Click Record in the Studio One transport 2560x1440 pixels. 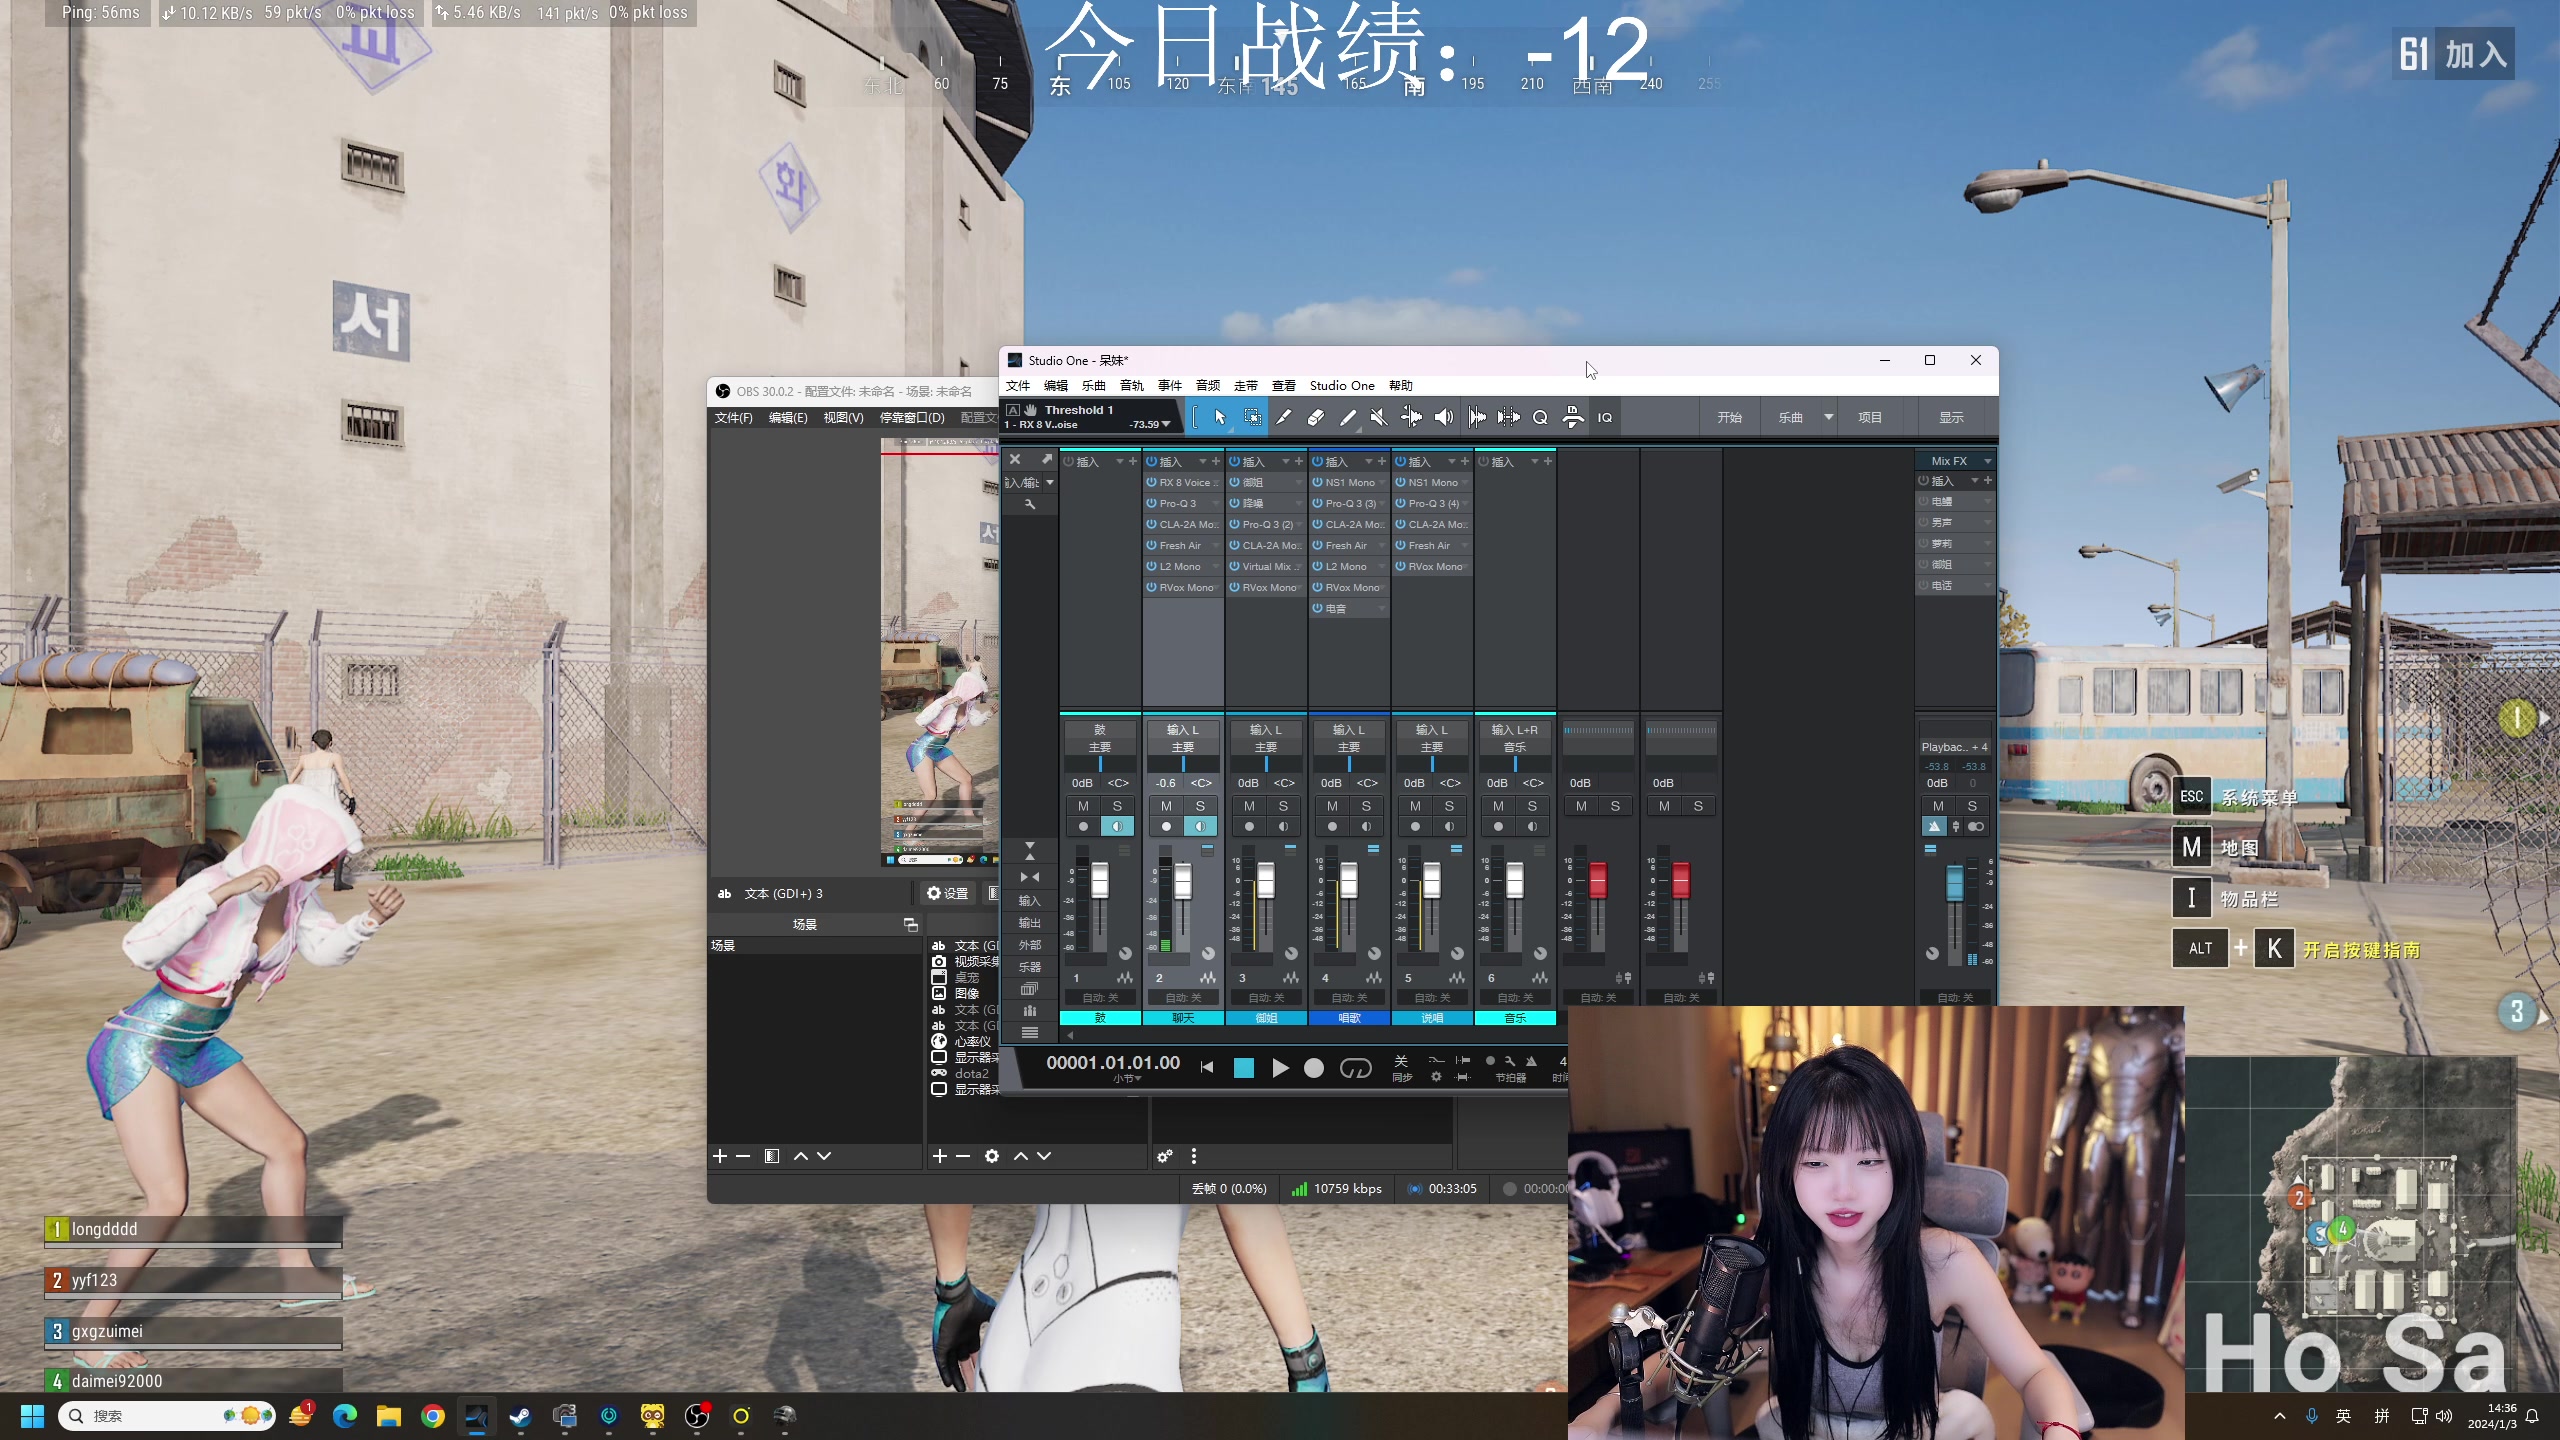pos(1314,1068)
